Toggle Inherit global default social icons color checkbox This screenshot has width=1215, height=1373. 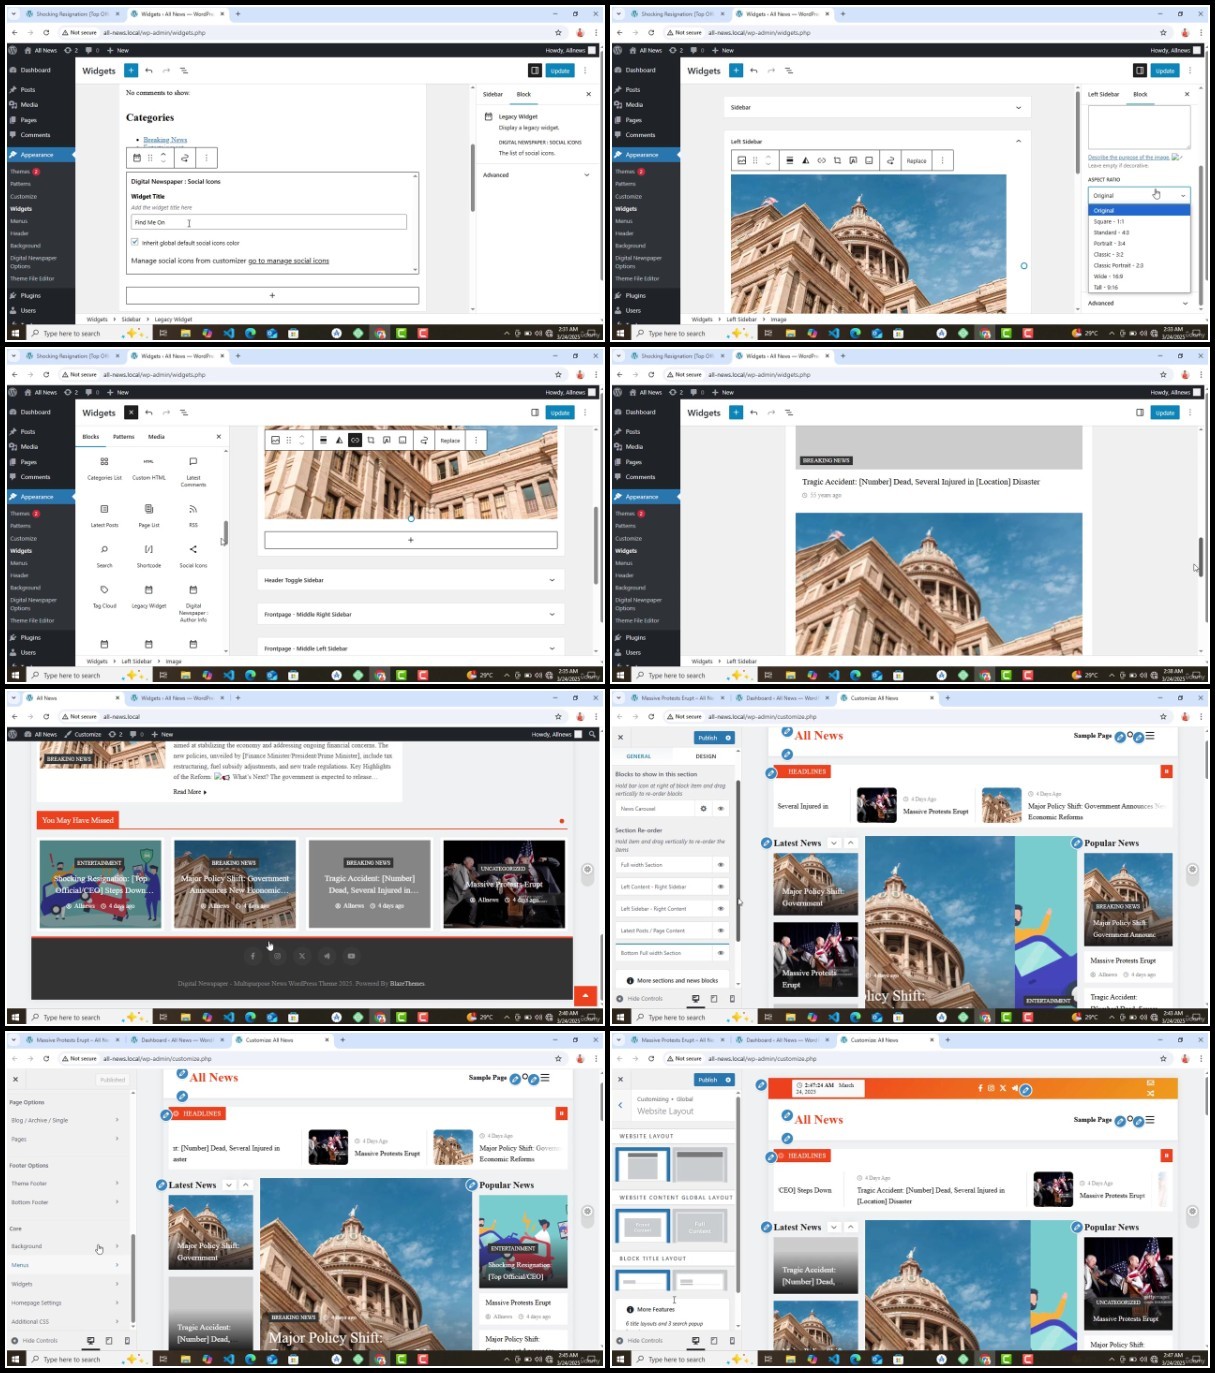[x=135, y=242]
